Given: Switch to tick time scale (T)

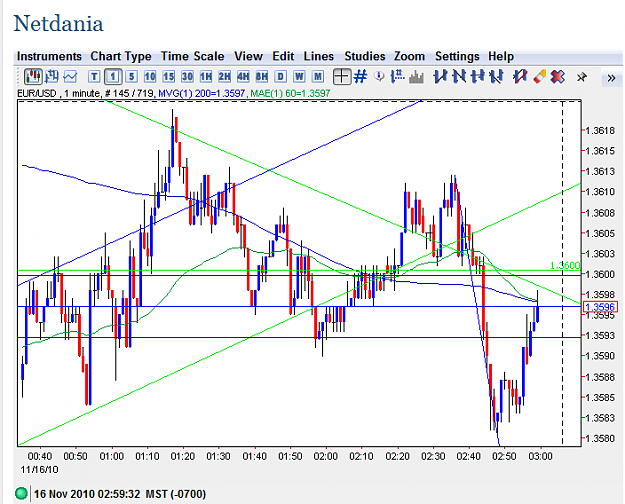Looking at the screenshot, I should (94, 76).
